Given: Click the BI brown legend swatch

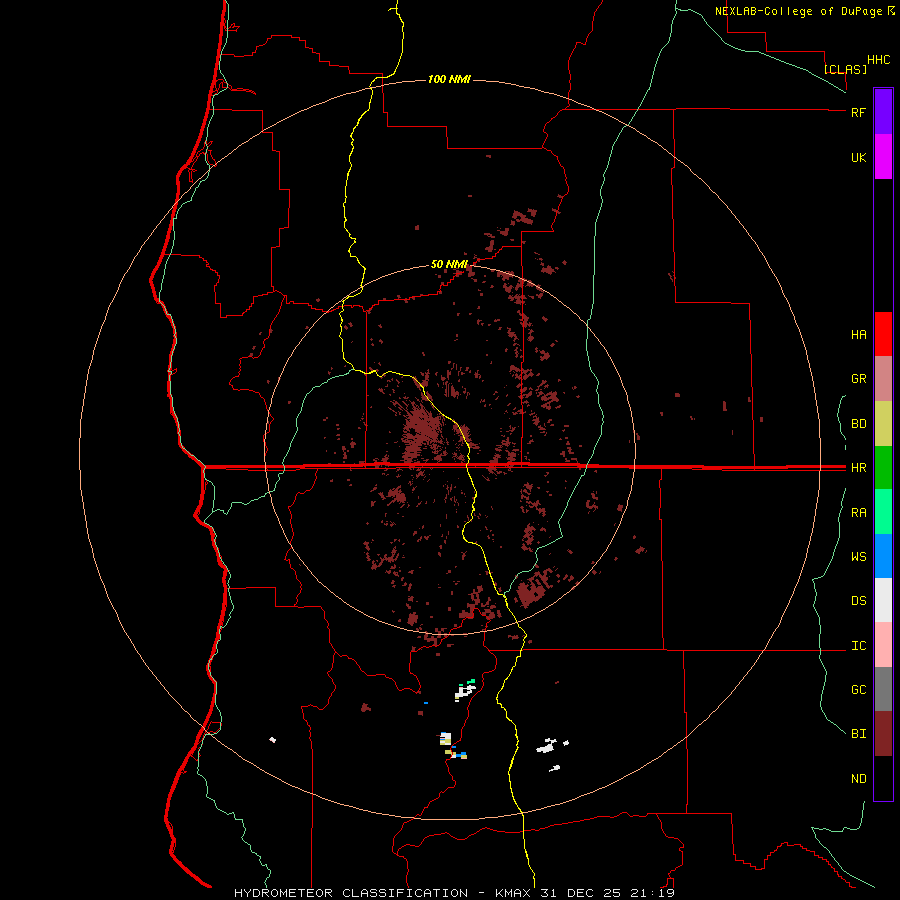Looking at the screenshot, I should coord(883,734).
